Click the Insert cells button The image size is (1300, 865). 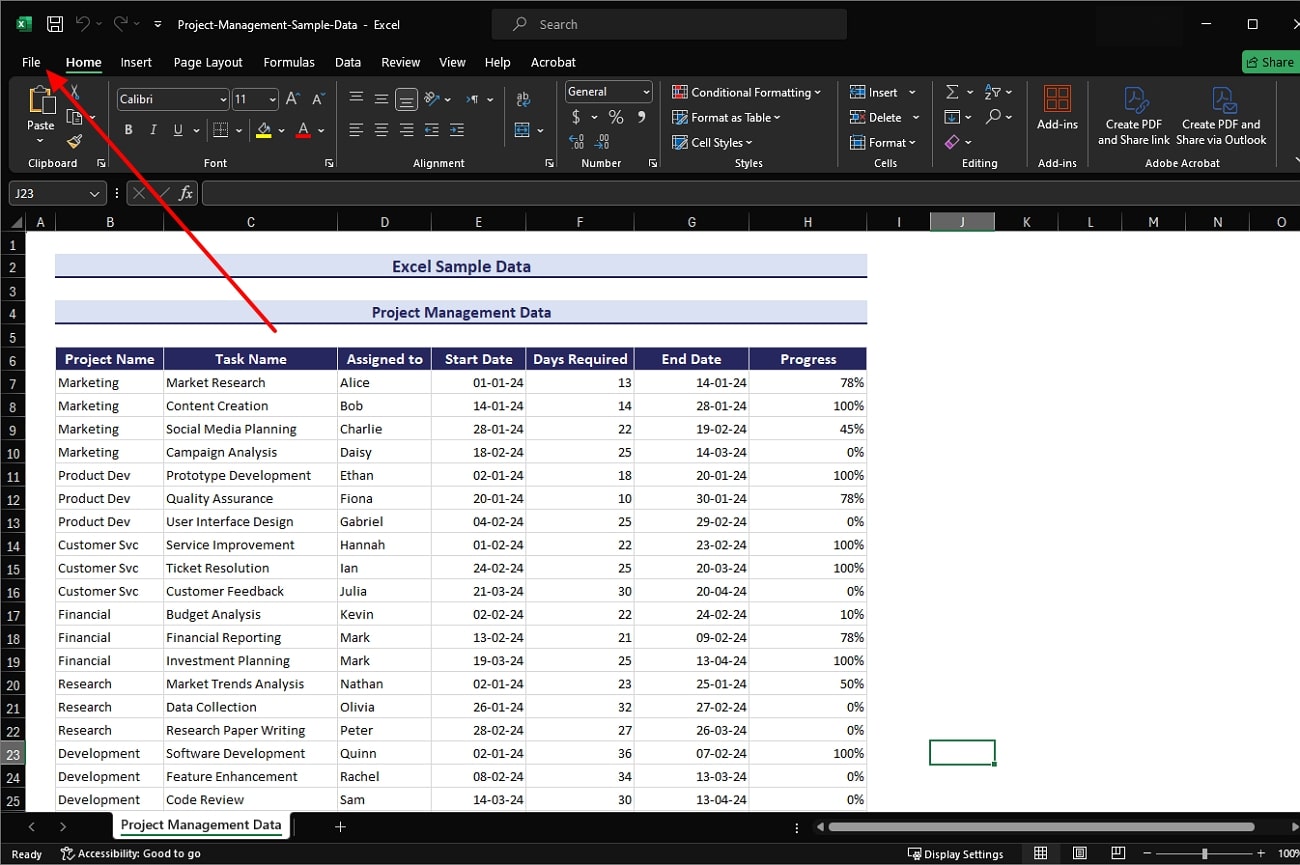[874, 92]
